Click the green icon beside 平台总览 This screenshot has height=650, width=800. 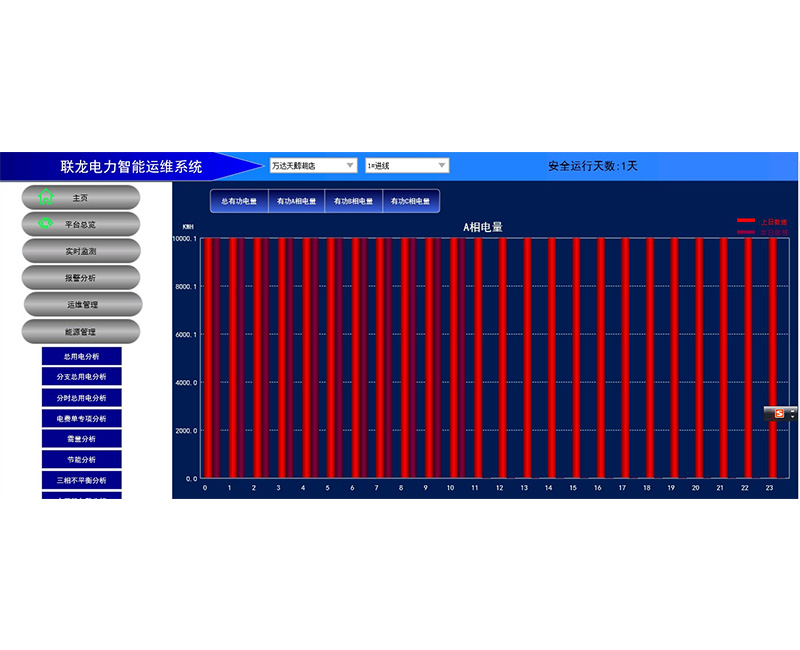click(x=45, y=224)
